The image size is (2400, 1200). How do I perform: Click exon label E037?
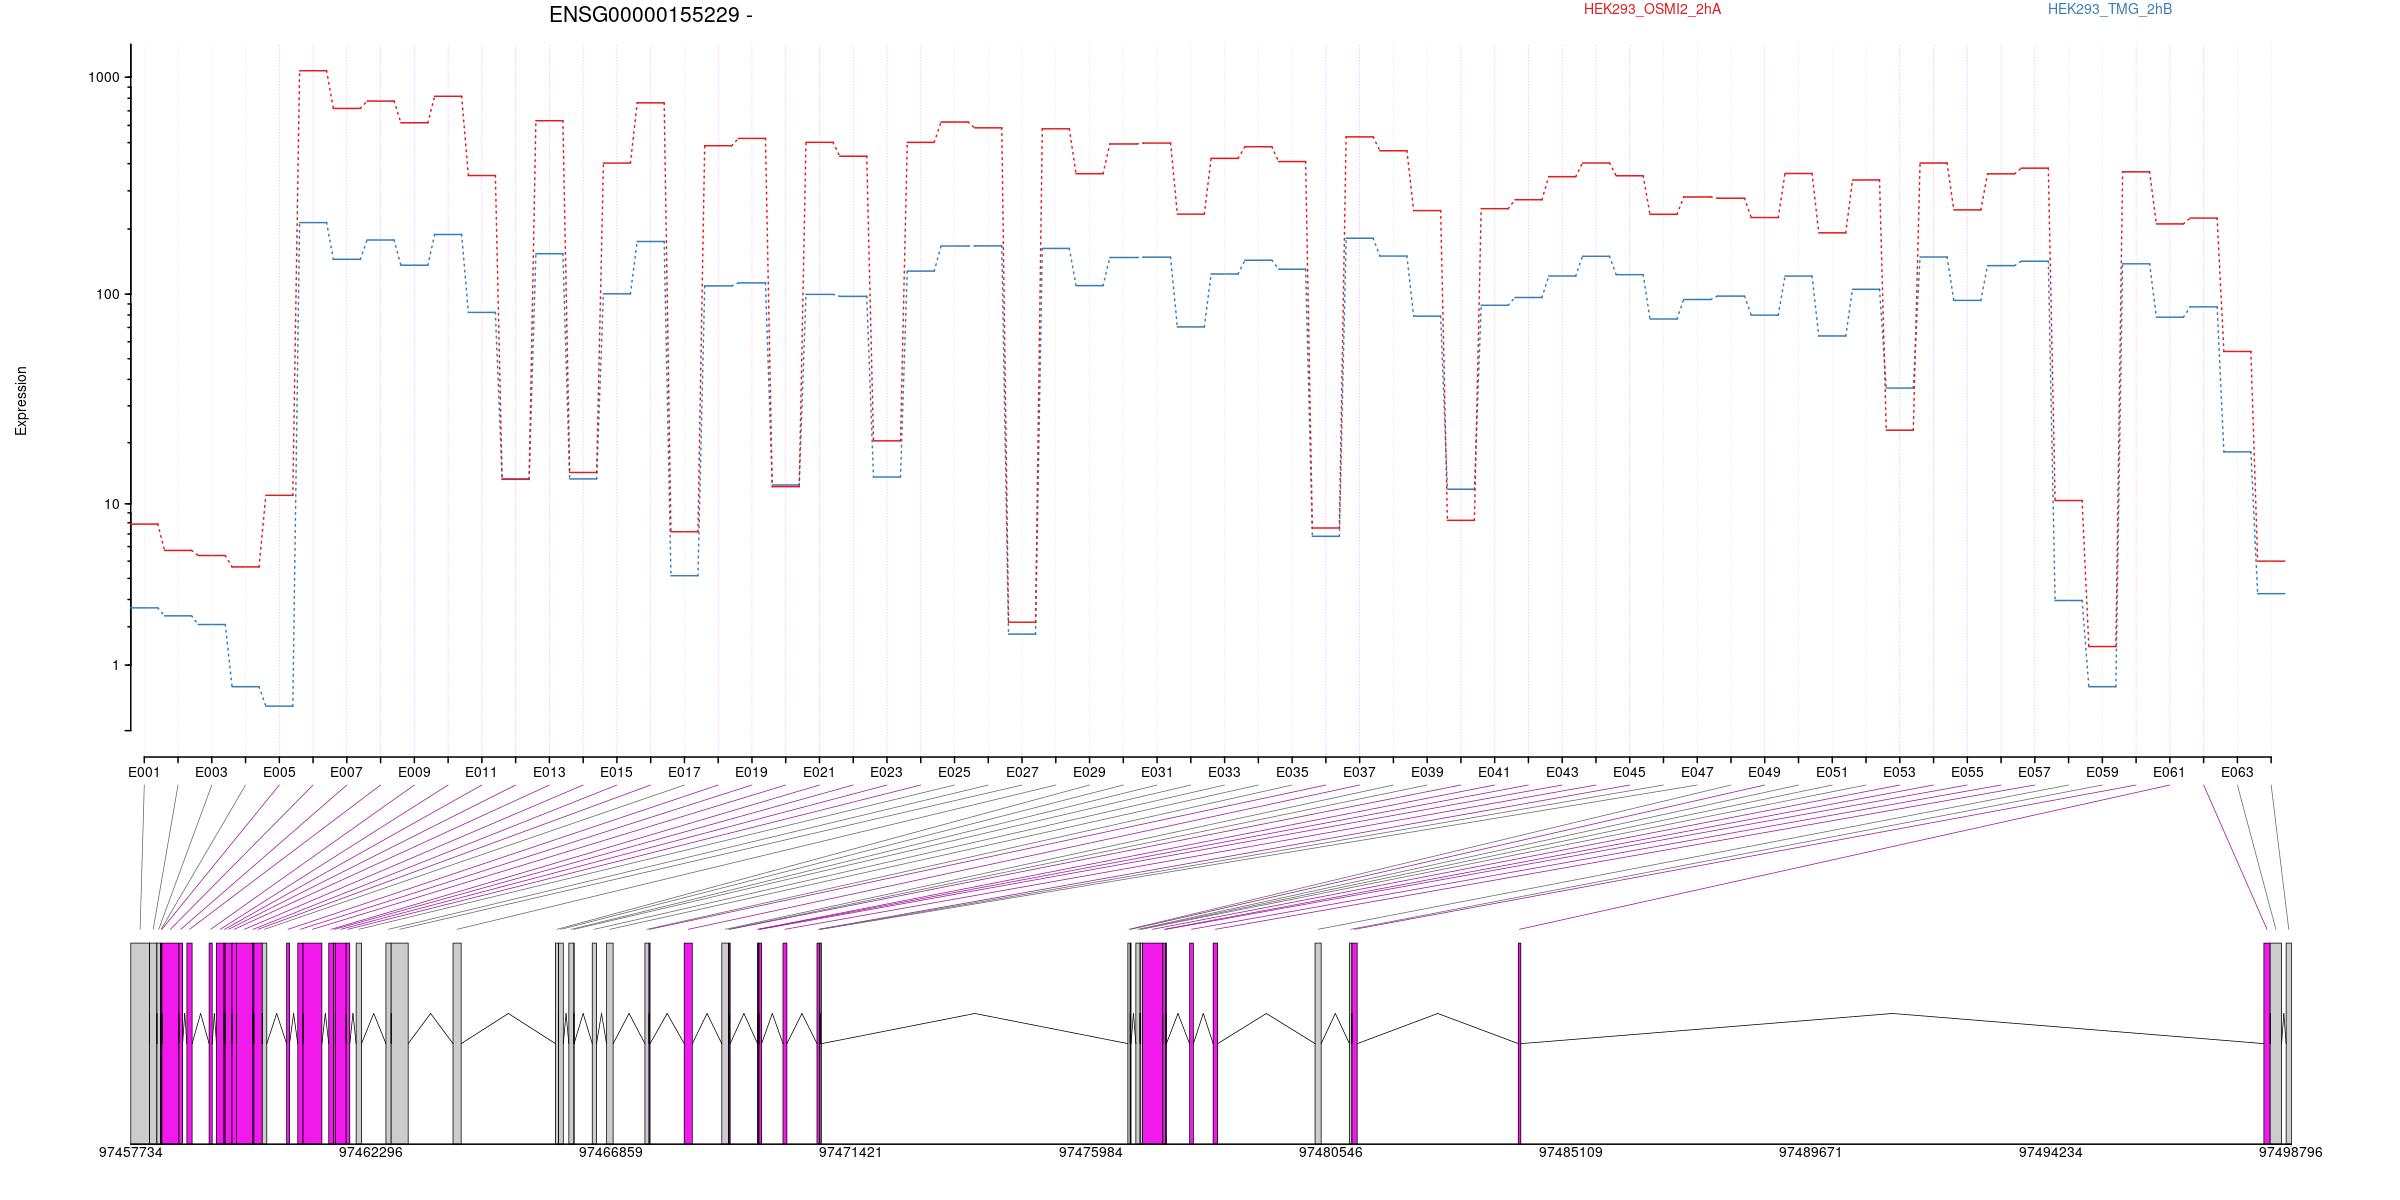pyautogui.click(x=1359, y=772)
